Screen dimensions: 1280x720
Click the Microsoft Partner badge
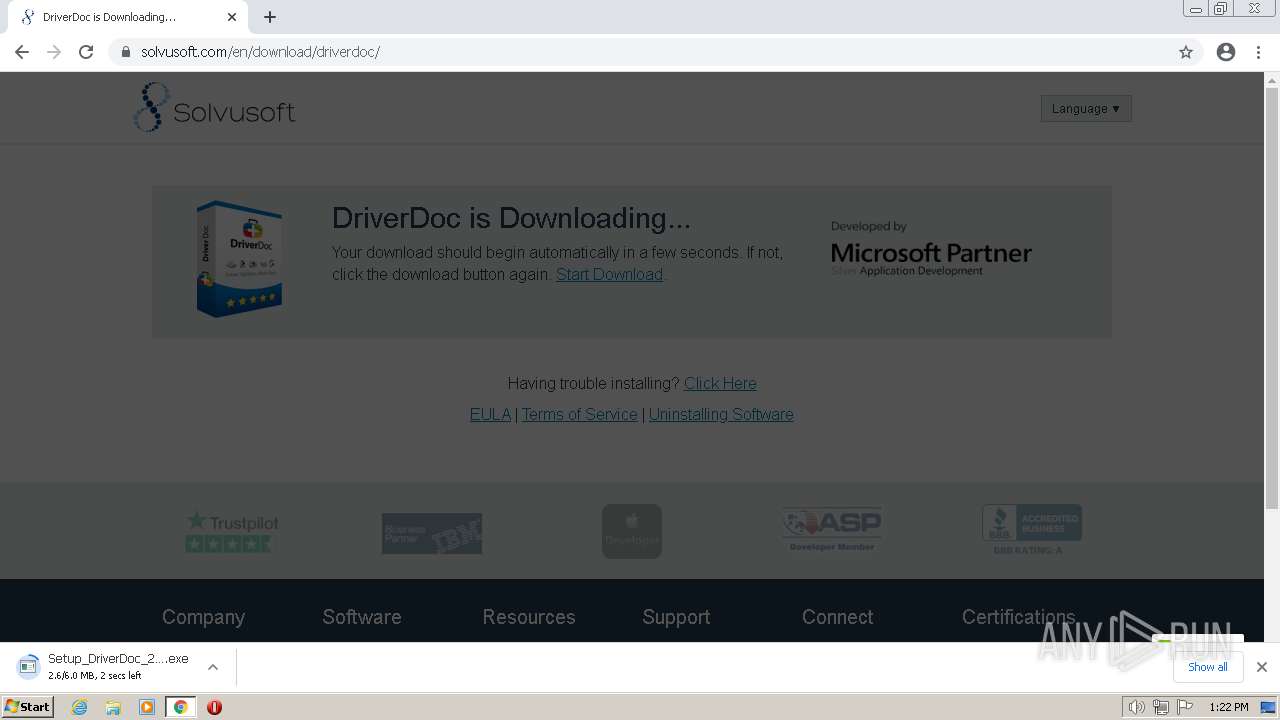(x=931, y=248)
